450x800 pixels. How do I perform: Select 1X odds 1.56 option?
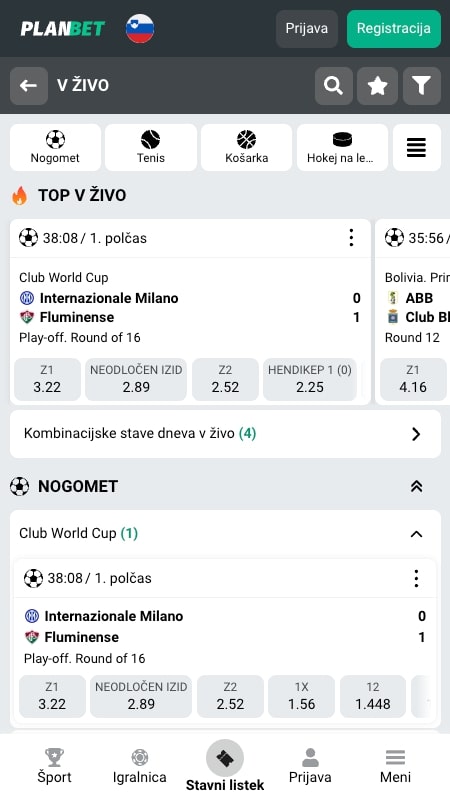[302, 696]
